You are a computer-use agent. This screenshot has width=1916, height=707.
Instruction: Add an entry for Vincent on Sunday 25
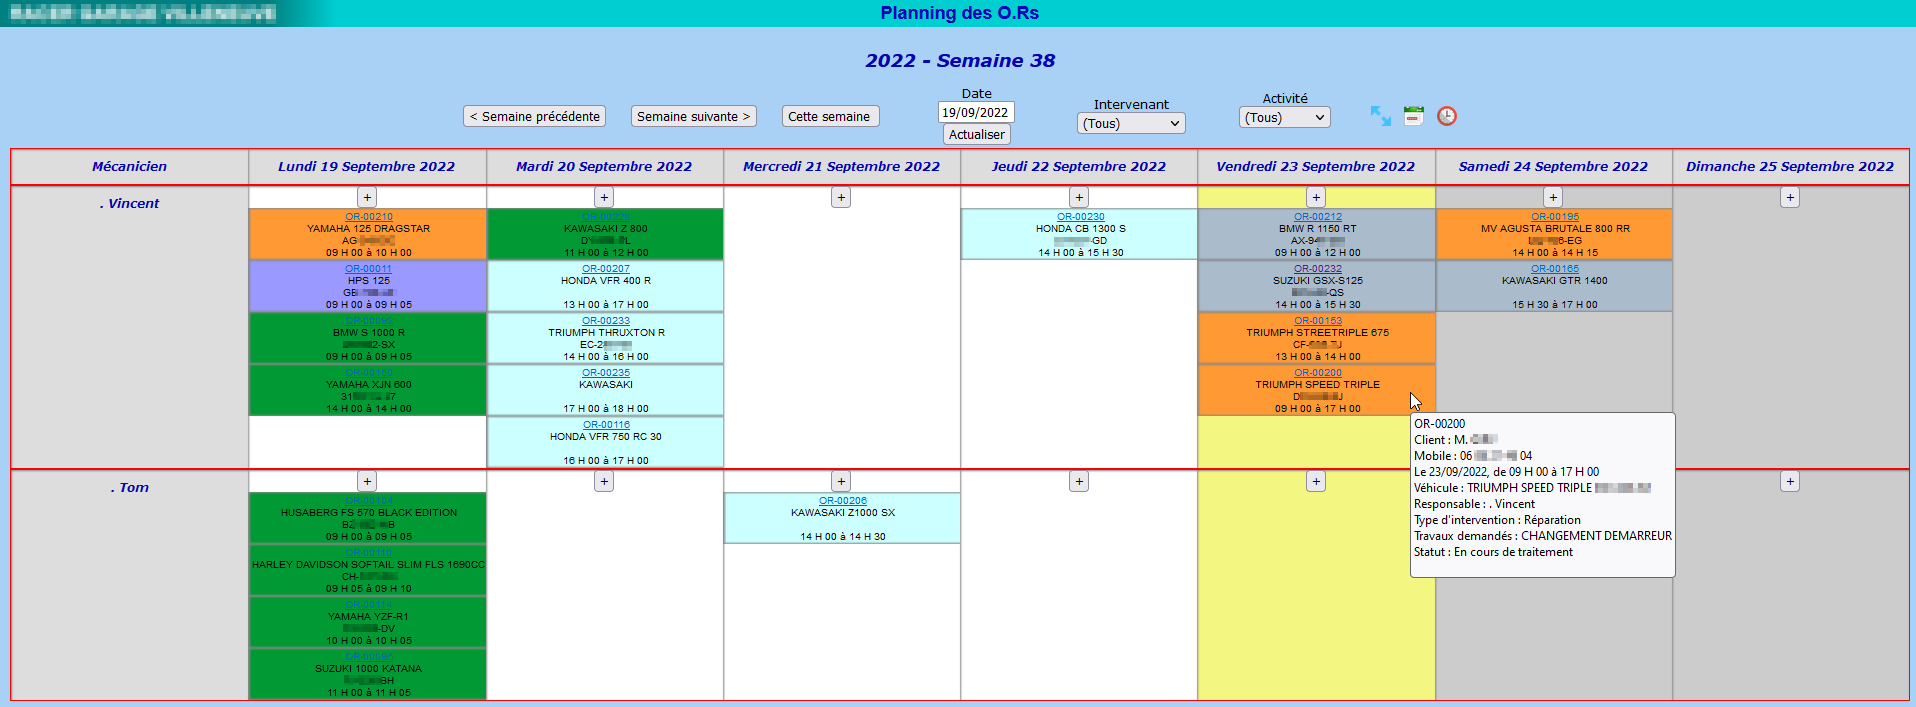[x=1789, y=198]
